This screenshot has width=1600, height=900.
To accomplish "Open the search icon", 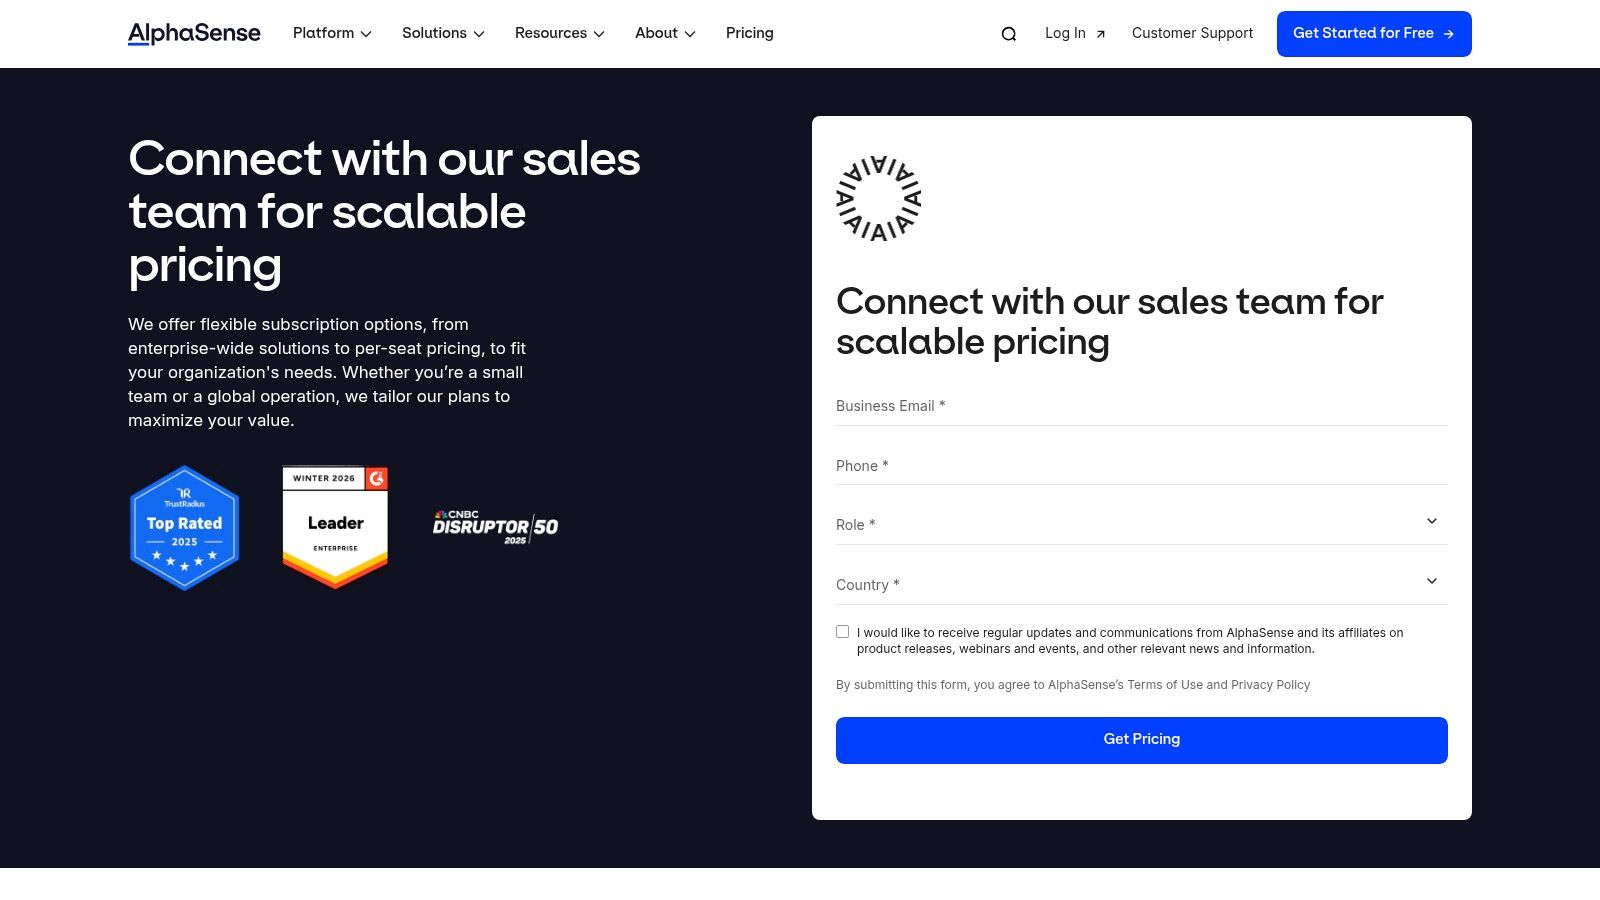I will coord(1008,33).
